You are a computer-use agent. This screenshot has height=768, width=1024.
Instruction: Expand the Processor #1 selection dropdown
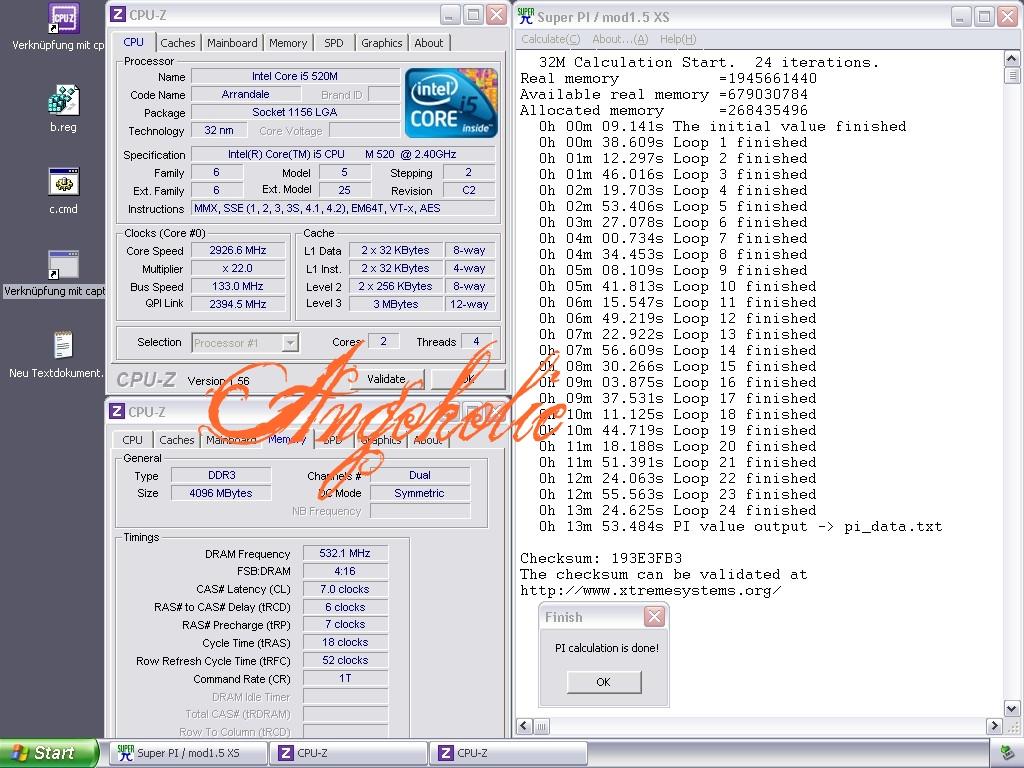point(290,342)
